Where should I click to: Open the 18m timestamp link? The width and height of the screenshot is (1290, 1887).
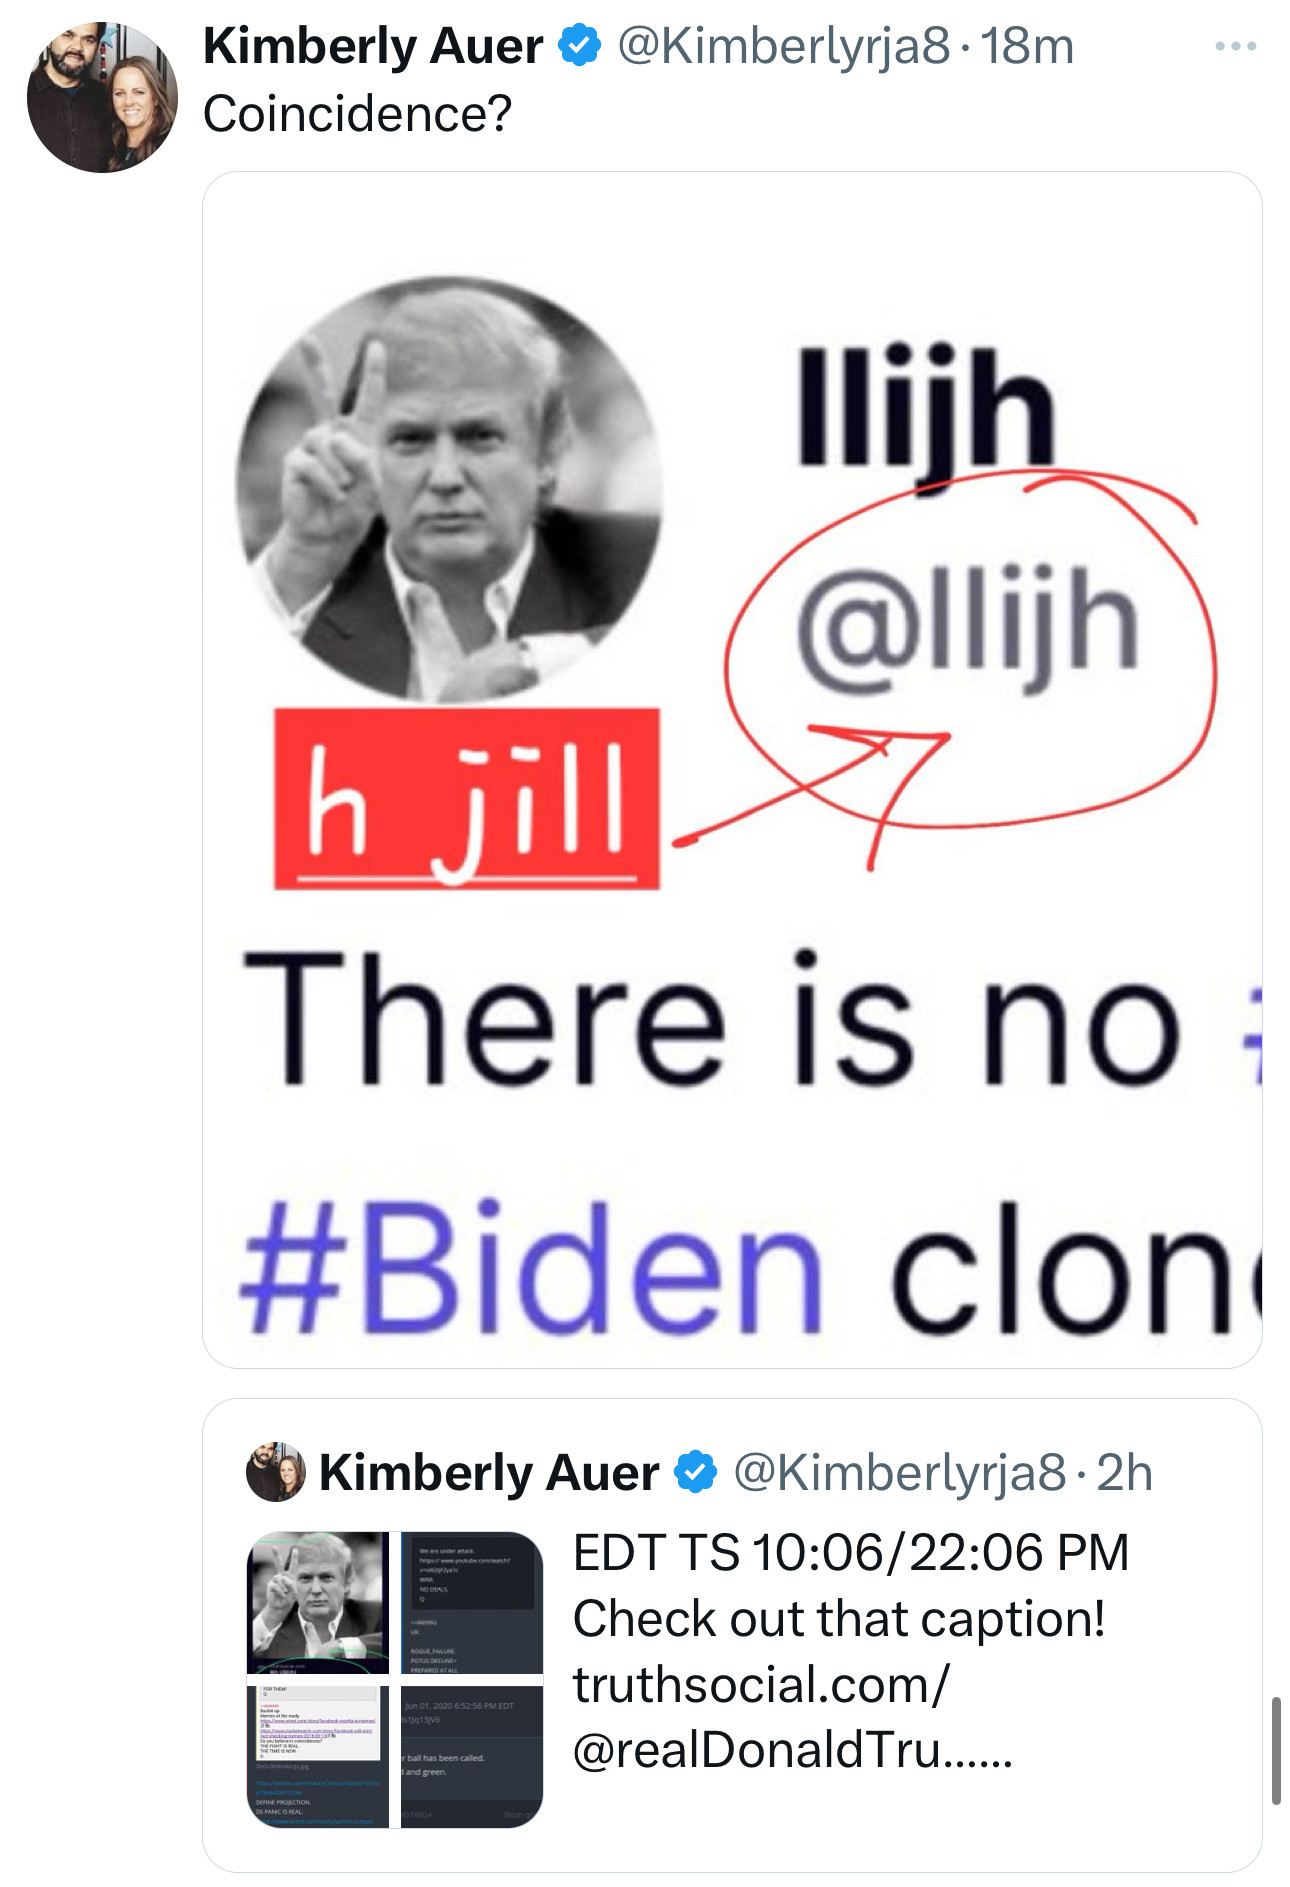coord(1027,46)
